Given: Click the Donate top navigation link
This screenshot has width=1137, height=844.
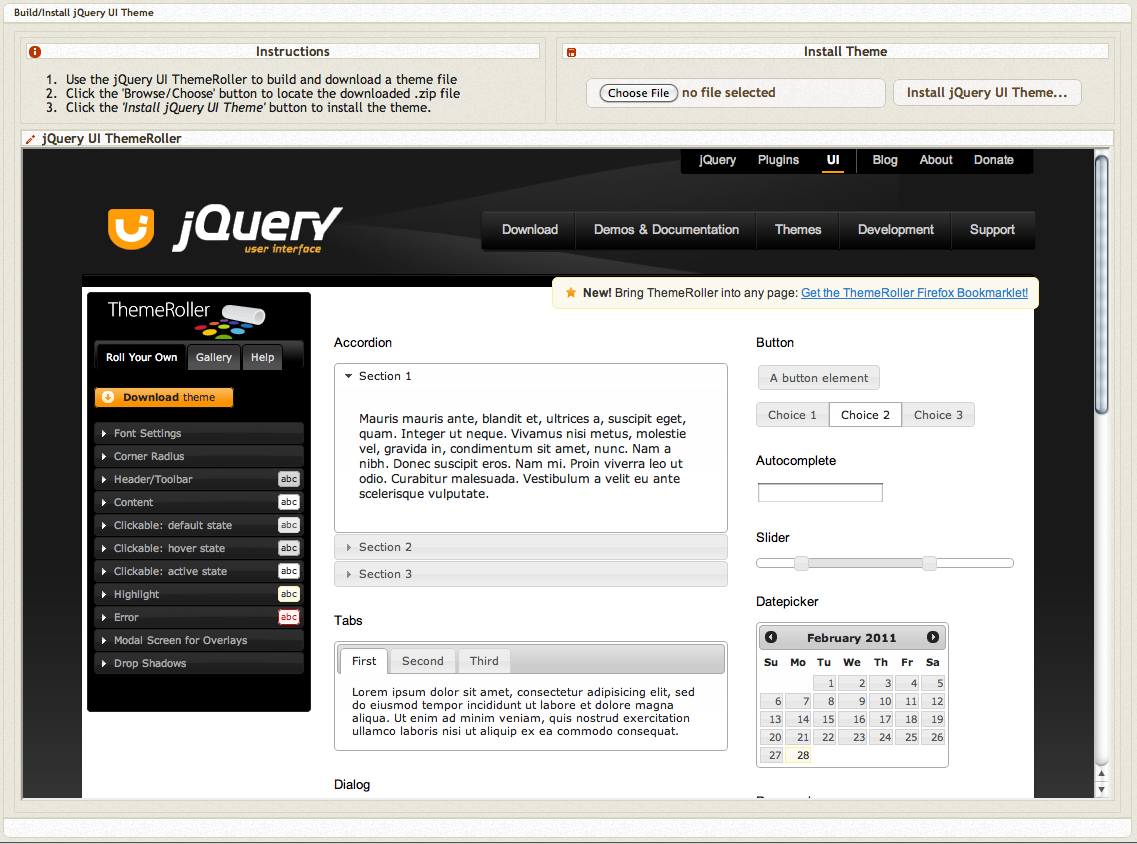Looking at the screenshot, I should (993, 160).
